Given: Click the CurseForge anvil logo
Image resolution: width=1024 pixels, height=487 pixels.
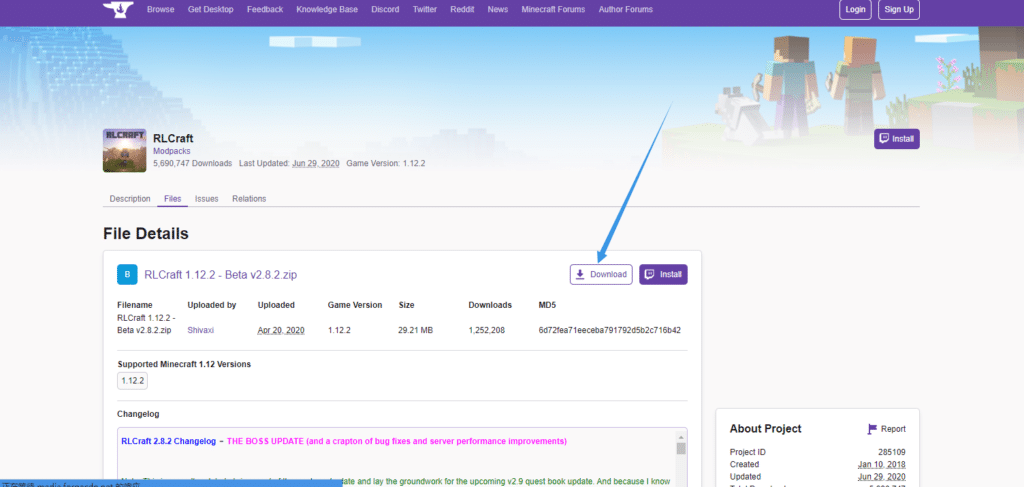Looking at the screenshot, I should pyautogui.click(x=118, y=10).
